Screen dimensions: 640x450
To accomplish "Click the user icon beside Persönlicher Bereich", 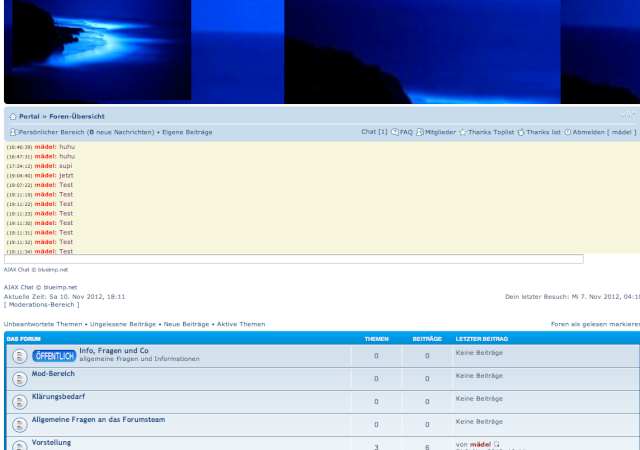I will pos(13,132).
